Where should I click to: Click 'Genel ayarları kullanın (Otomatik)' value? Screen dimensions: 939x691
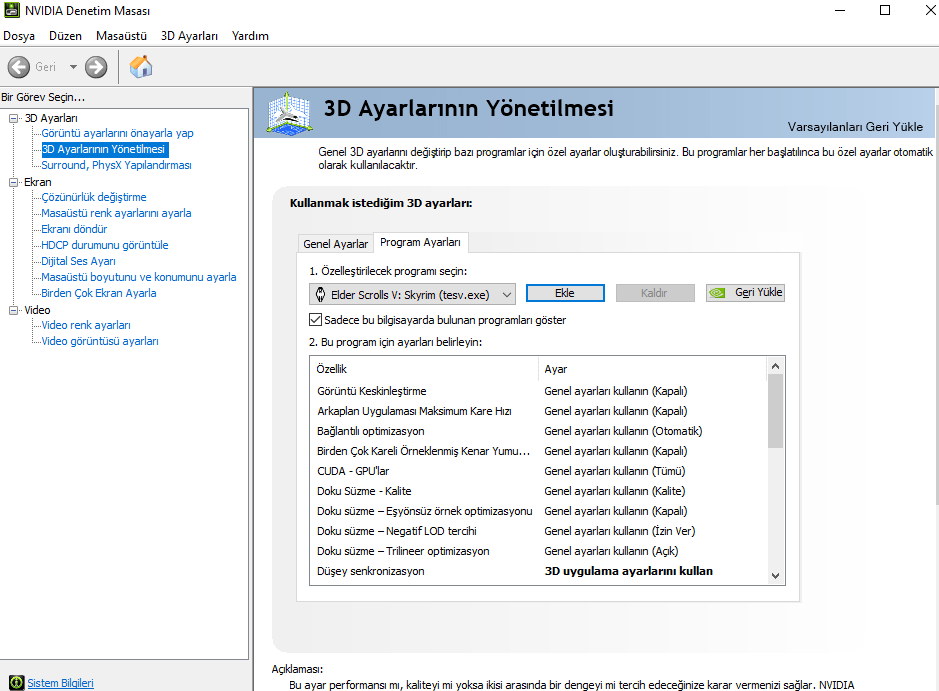[x=623, y=431]
